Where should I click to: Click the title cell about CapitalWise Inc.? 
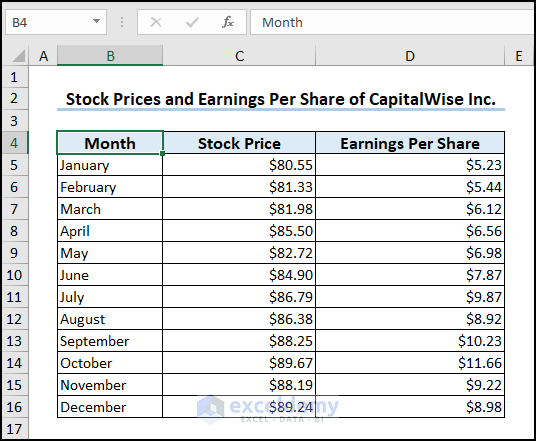pyautogui.click(x=281, y=99)
